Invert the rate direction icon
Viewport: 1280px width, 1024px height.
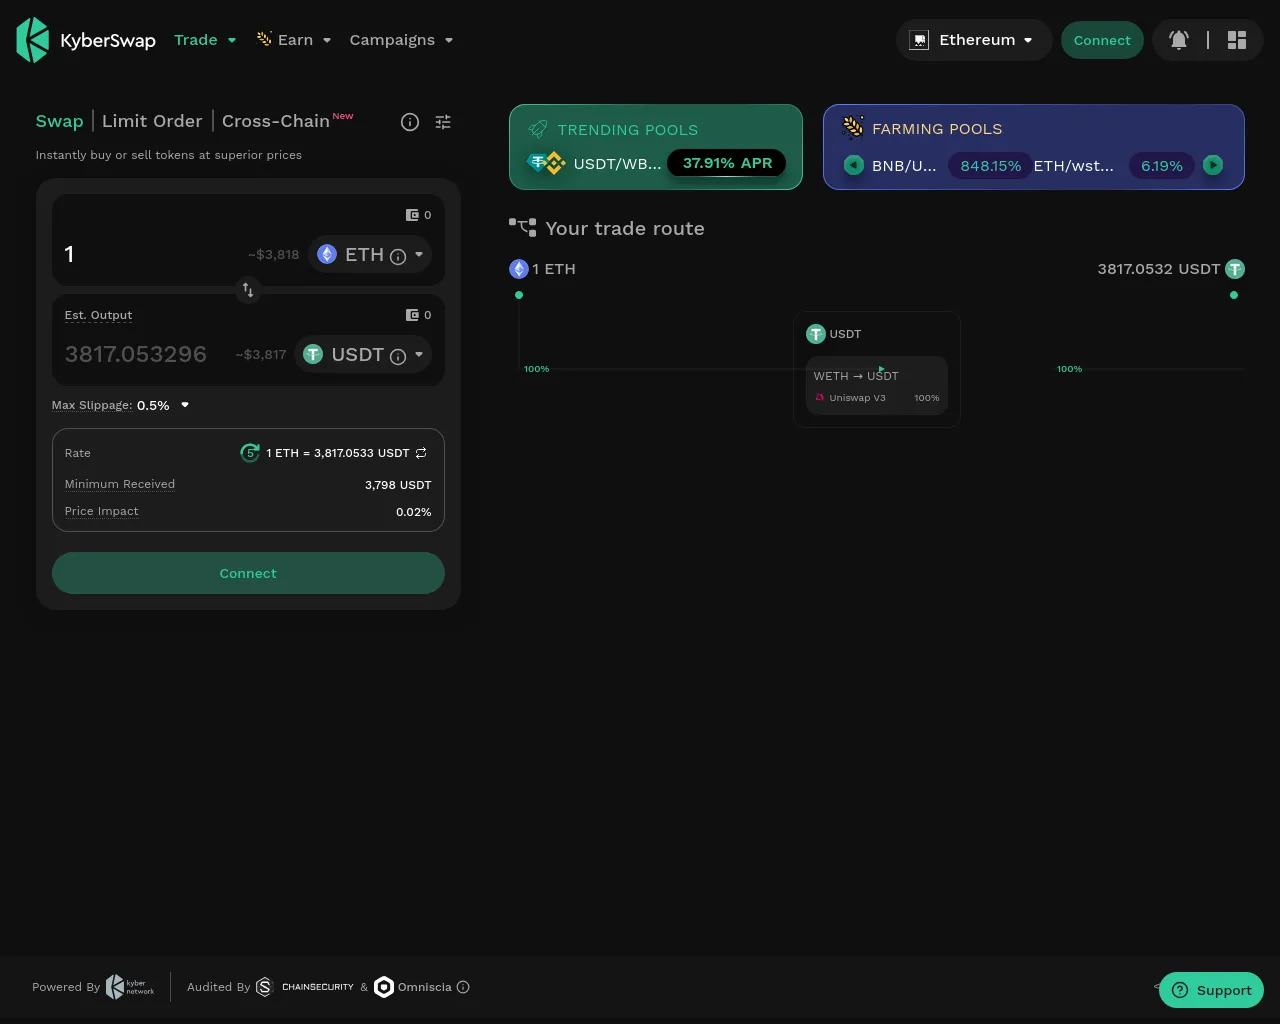[x=421, y=453]
